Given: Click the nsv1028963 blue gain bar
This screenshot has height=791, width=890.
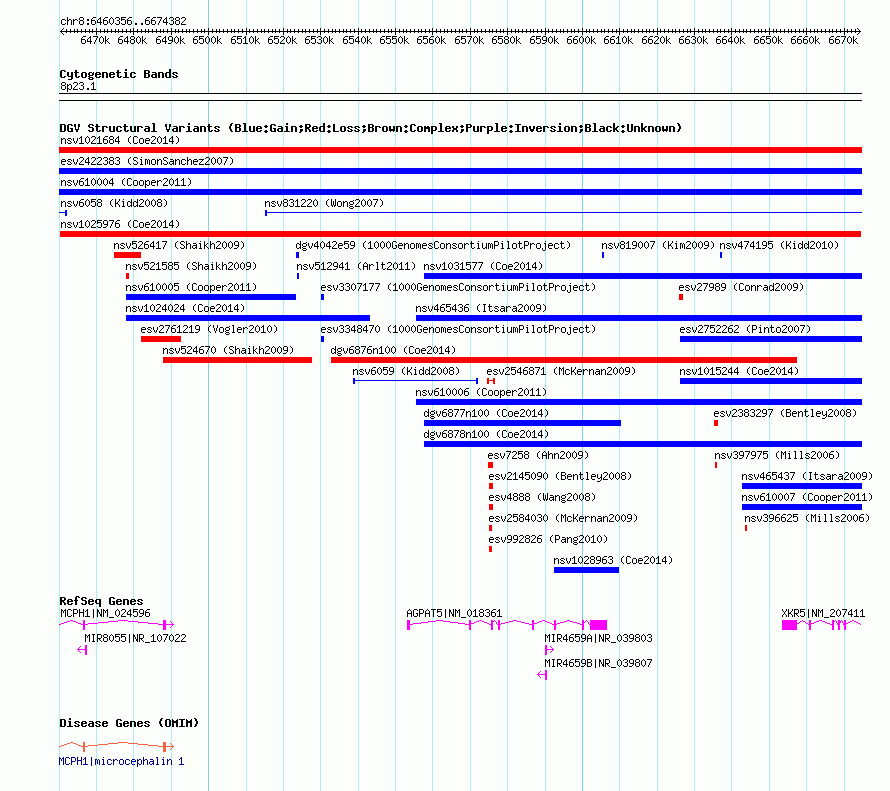Looking at the screenshot, I should click(x=586, y=570).
